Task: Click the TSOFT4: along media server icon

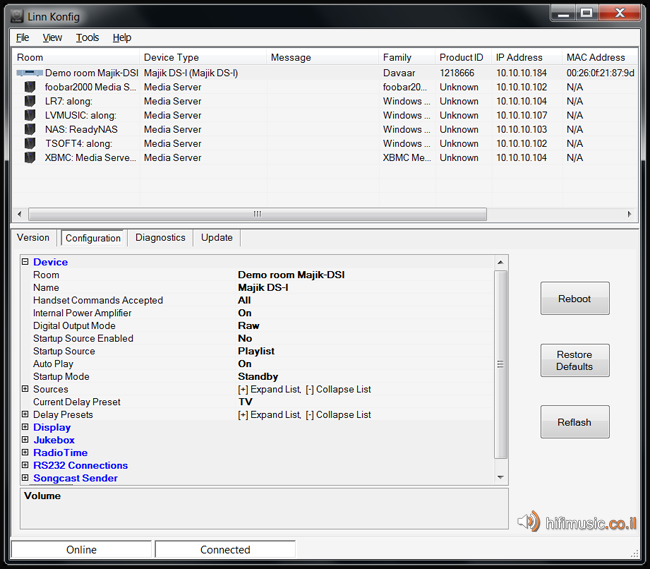Action: pos(30,143)
